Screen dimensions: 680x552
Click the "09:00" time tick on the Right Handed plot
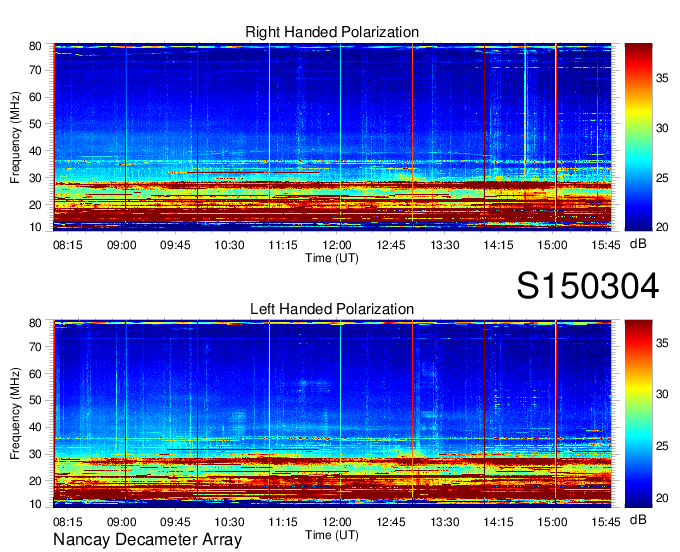coord(121,245)
